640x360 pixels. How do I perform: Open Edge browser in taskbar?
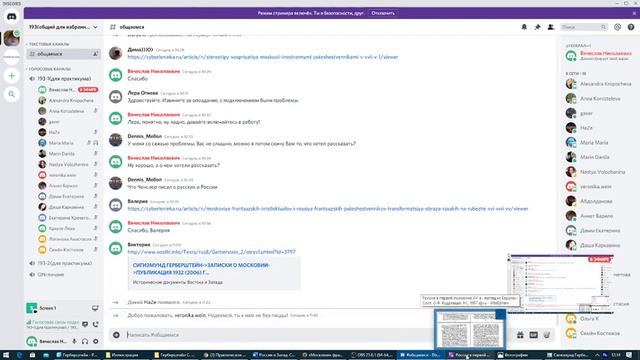(19, 355)
